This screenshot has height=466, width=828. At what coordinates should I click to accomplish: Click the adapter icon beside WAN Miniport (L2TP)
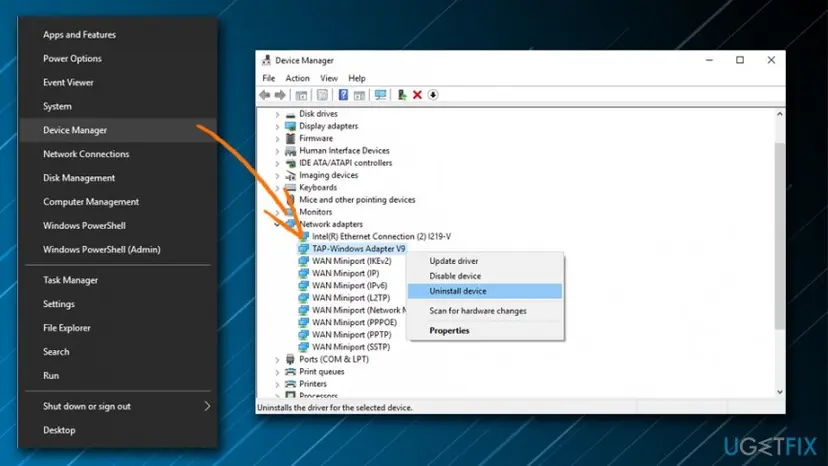[x=303, y=298]
